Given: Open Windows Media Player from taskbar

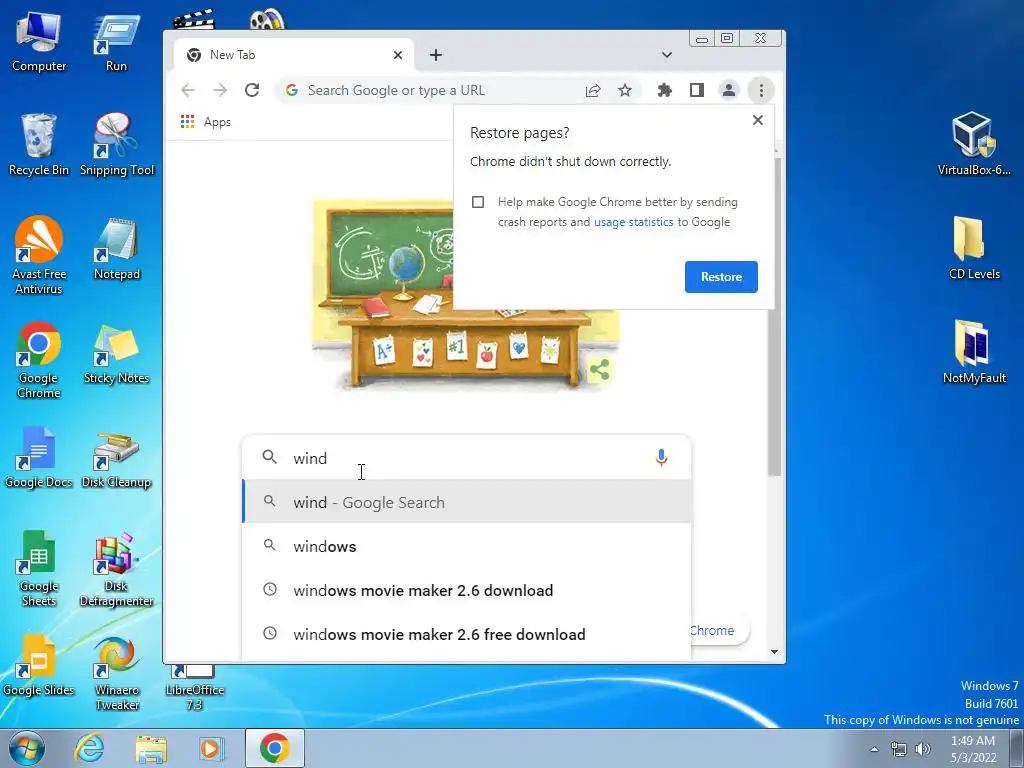Looking at the screenshot, I should (211, 748).
